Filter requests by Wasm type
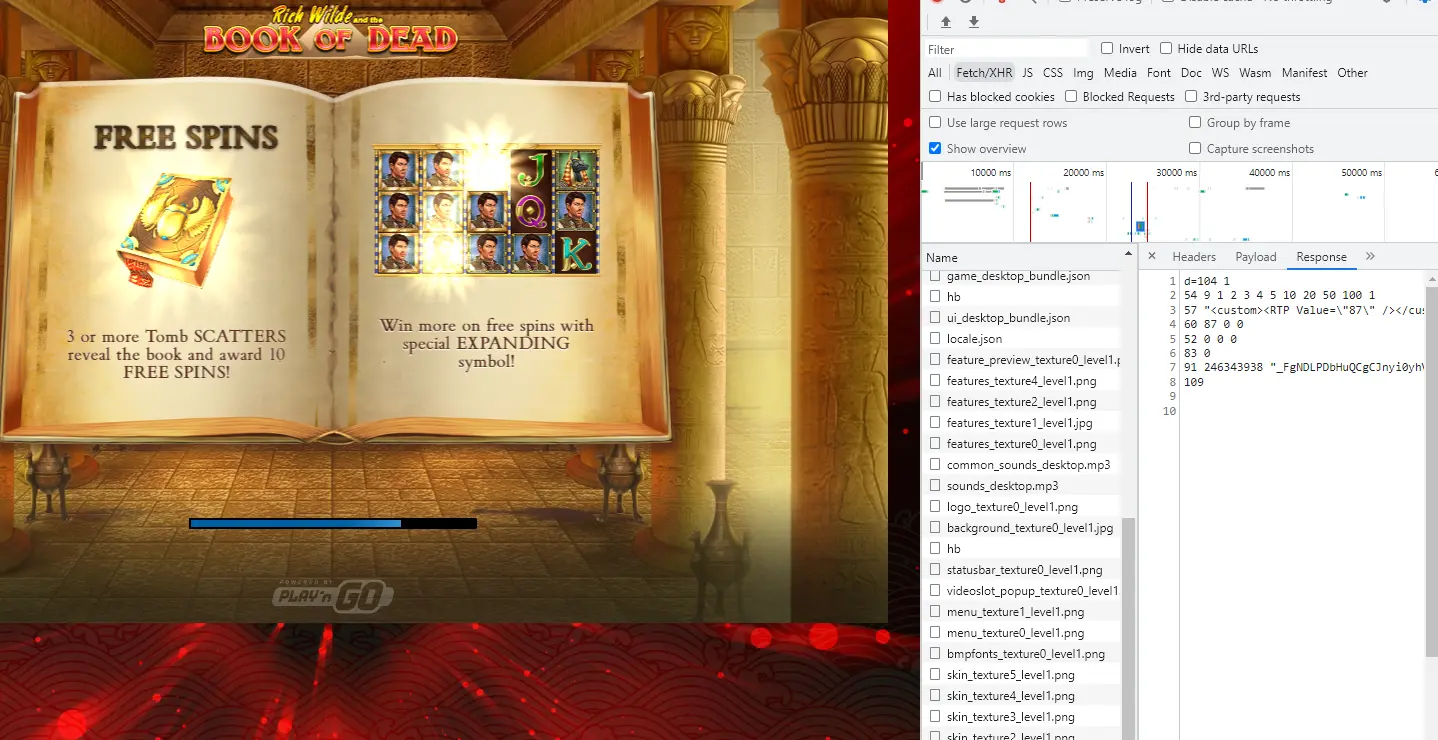Viewport: 1438px width, 740px height. (x=1255, y=73)
